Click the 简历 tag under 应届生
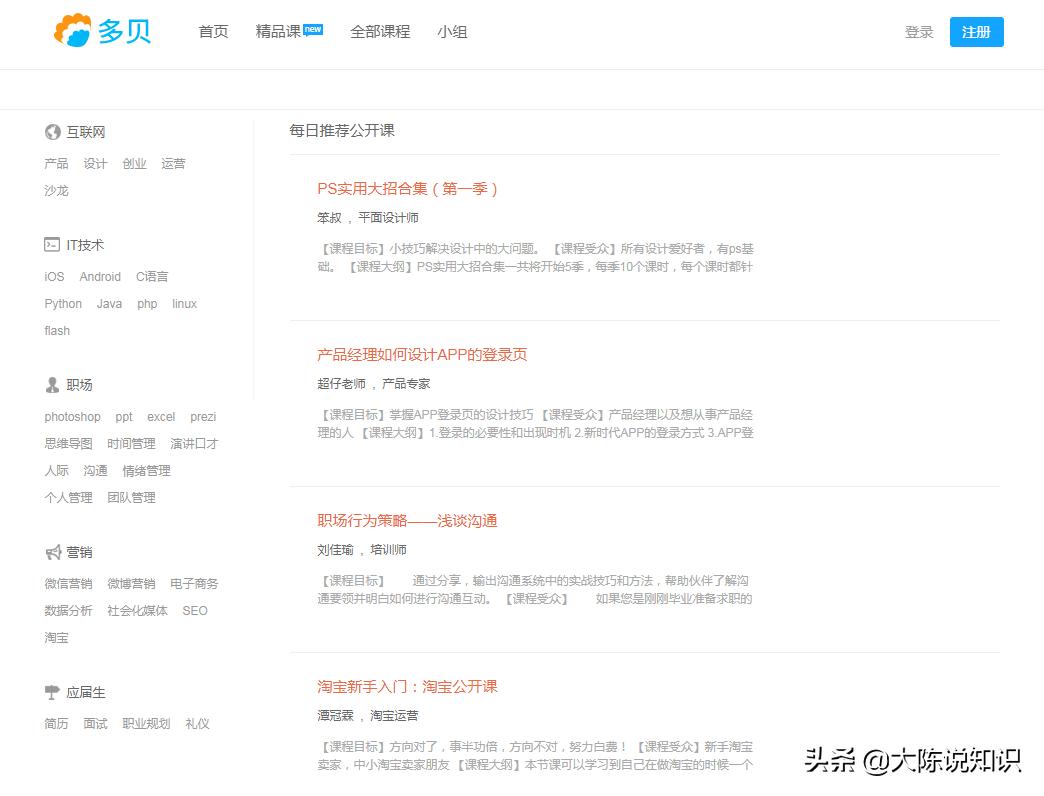1044x796 pixels. (56, 723)
